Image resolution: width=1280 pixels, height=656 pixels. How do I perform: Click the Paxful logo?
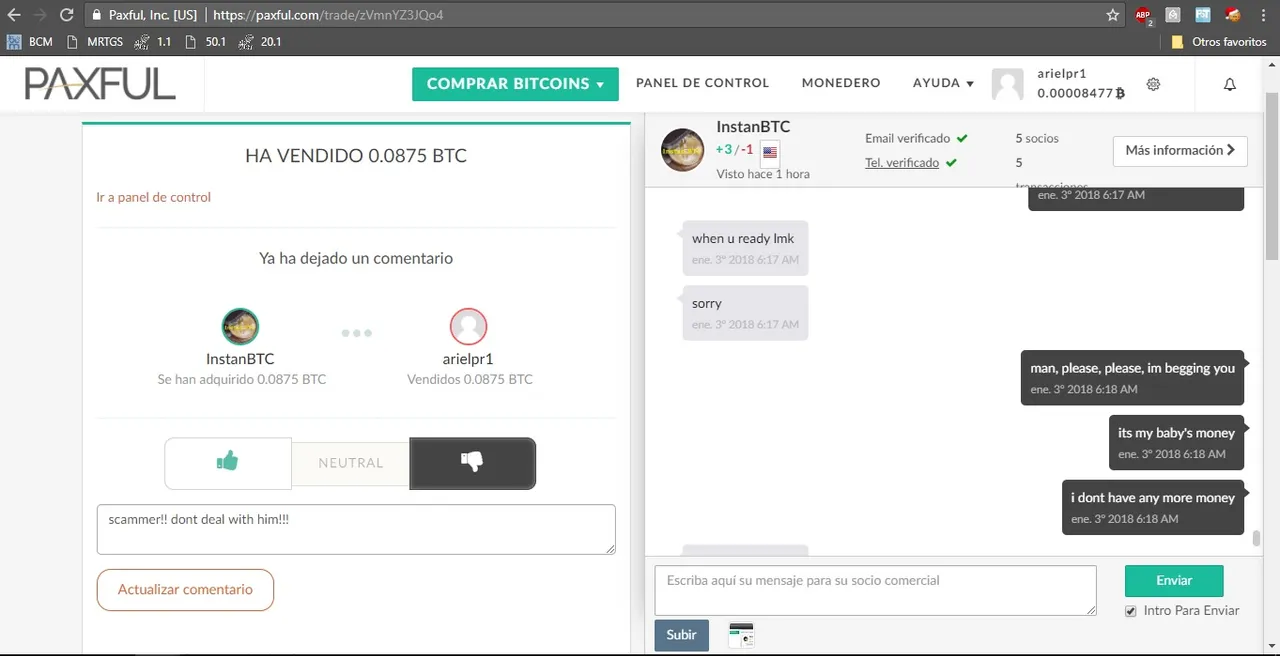click(100, 84)
